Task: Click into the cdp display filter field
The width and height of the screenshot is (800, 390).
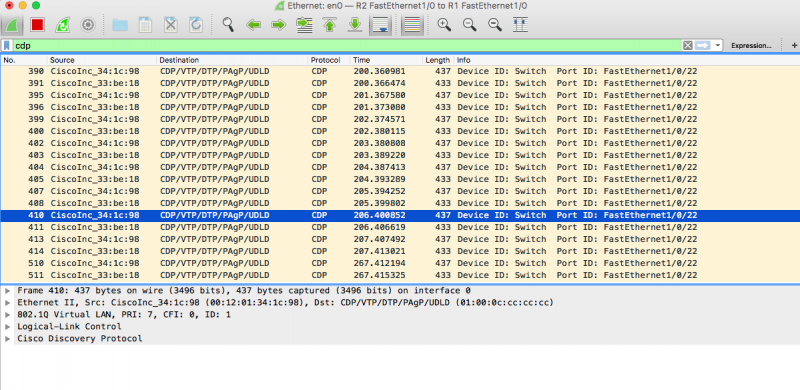Action: pos(347,45)
